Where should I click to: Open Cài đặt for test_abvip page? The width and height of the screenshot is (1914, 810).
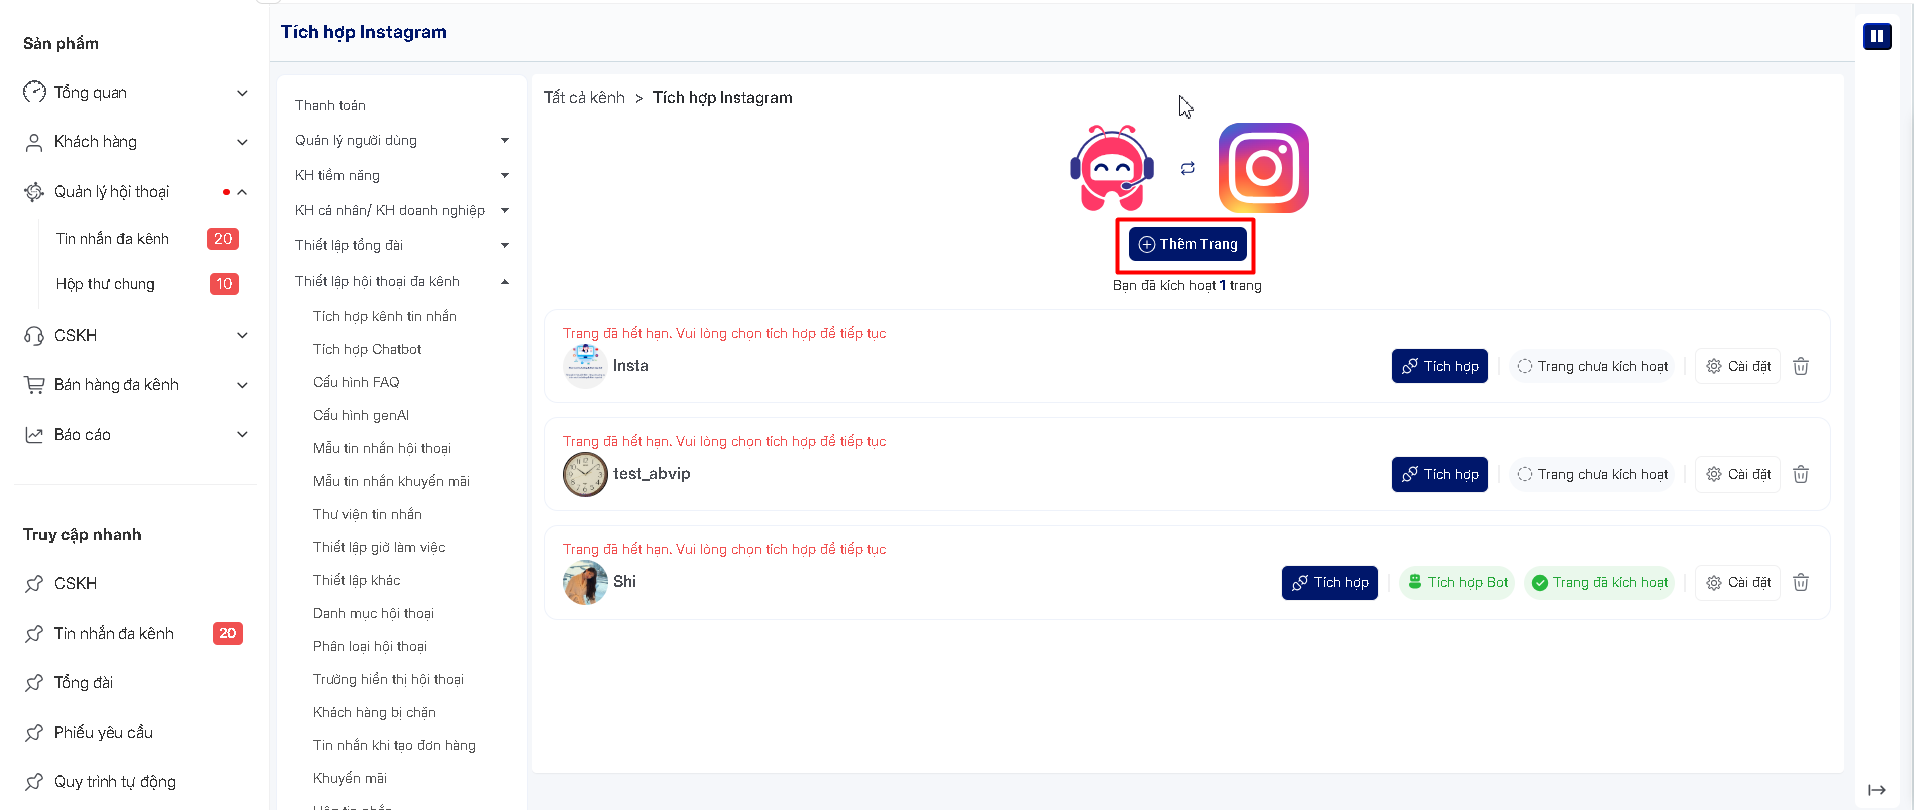pyautogui.click(x=1738, y=474)
